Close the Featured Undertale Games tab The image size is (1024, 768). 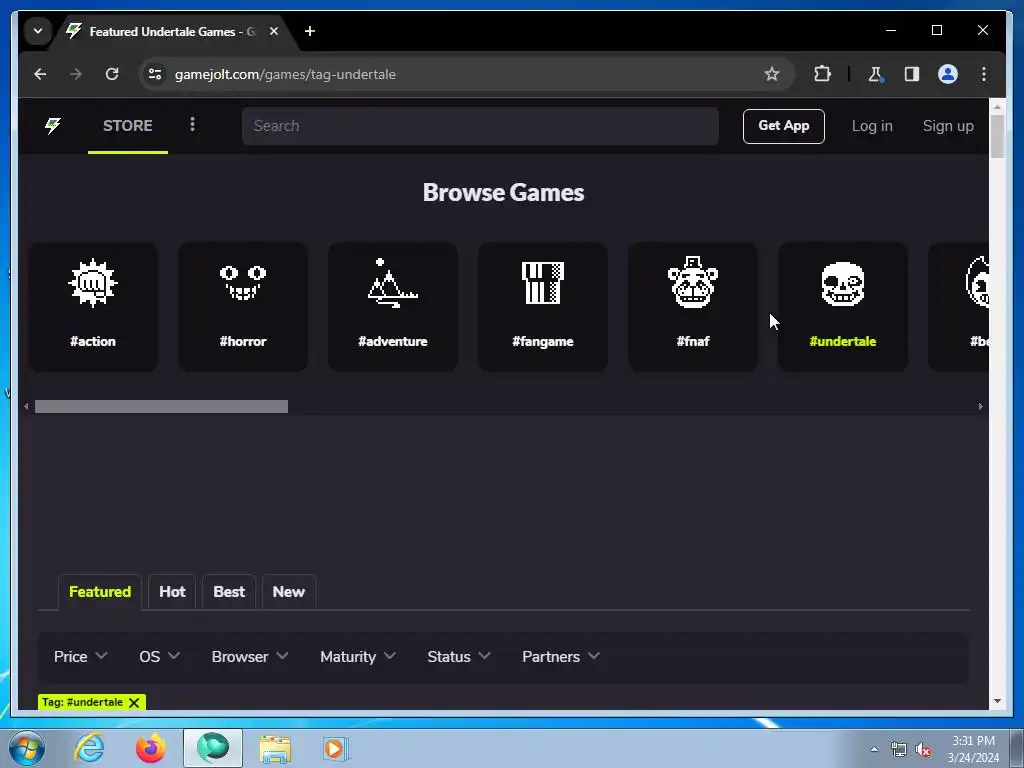click(274, 31)
